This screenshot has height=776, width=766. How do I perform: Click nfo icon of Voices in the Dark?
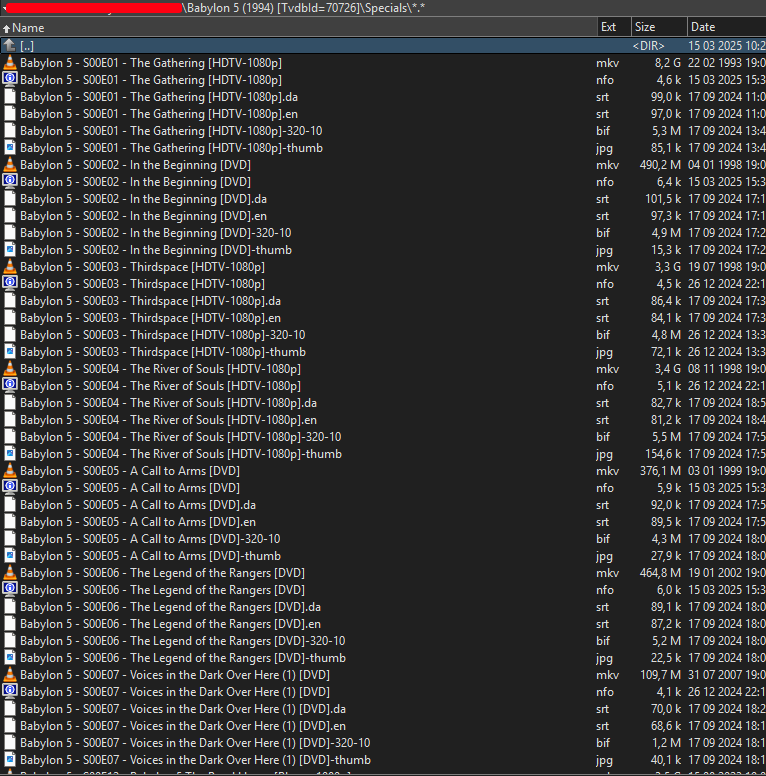[9, 692]
